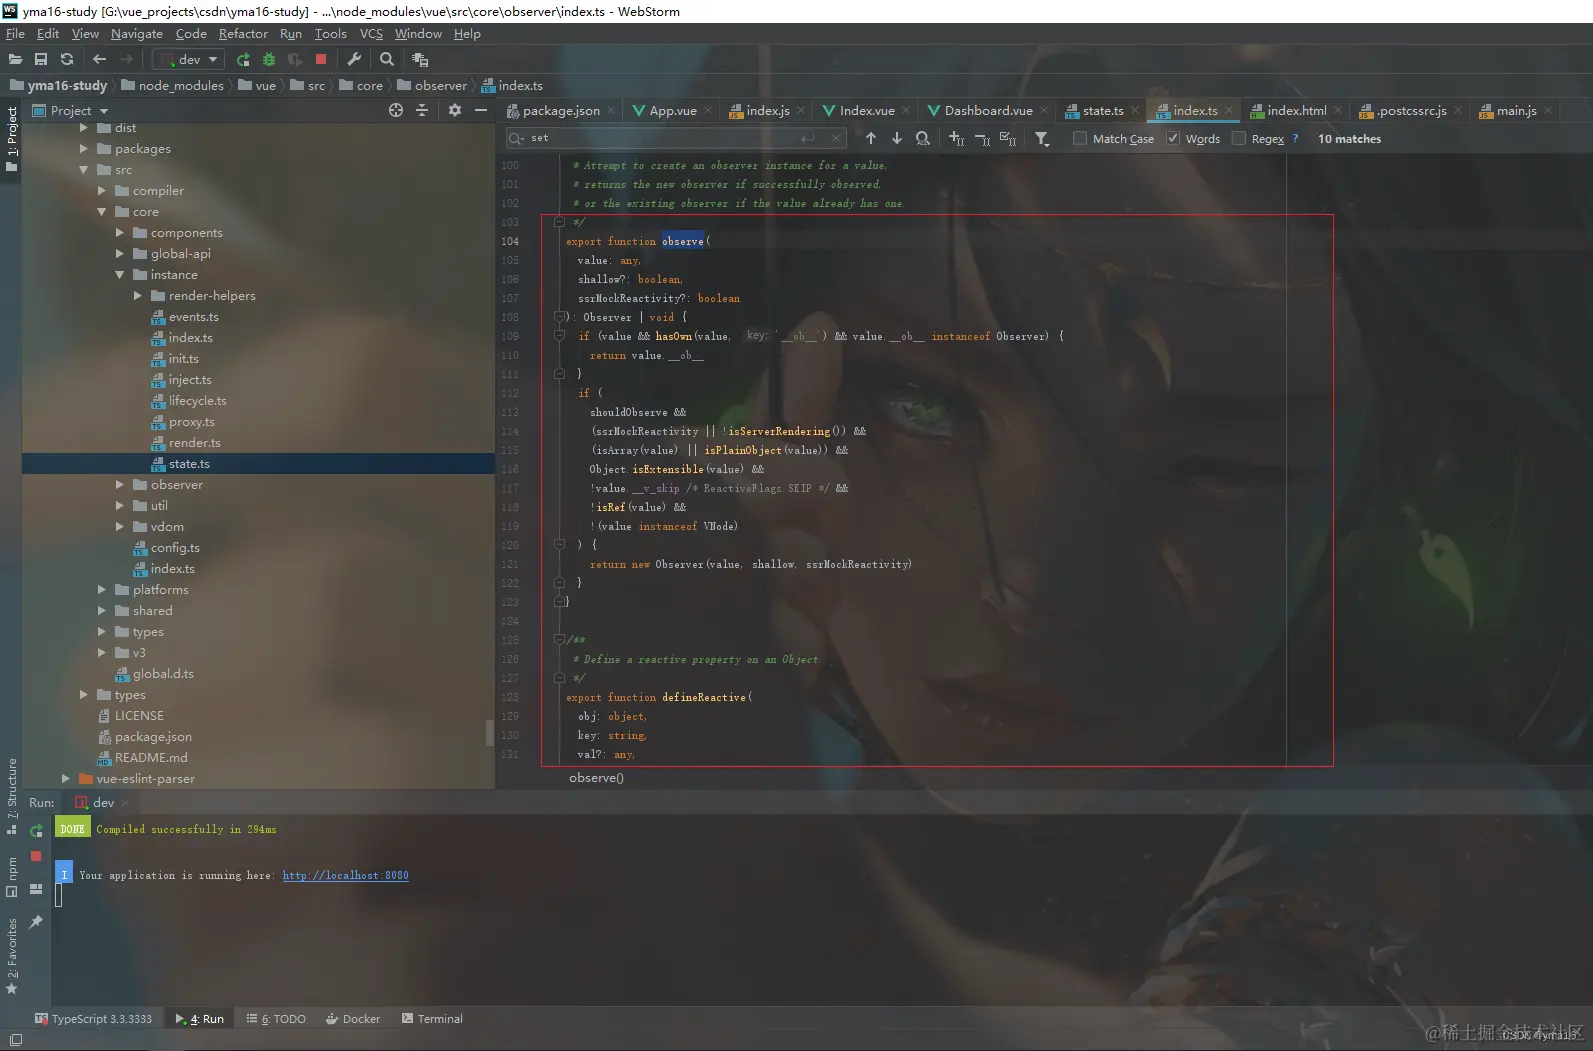Open Project panel gear settings
The width and height of the screenshot is (1593, 1051).
(455, 110)
